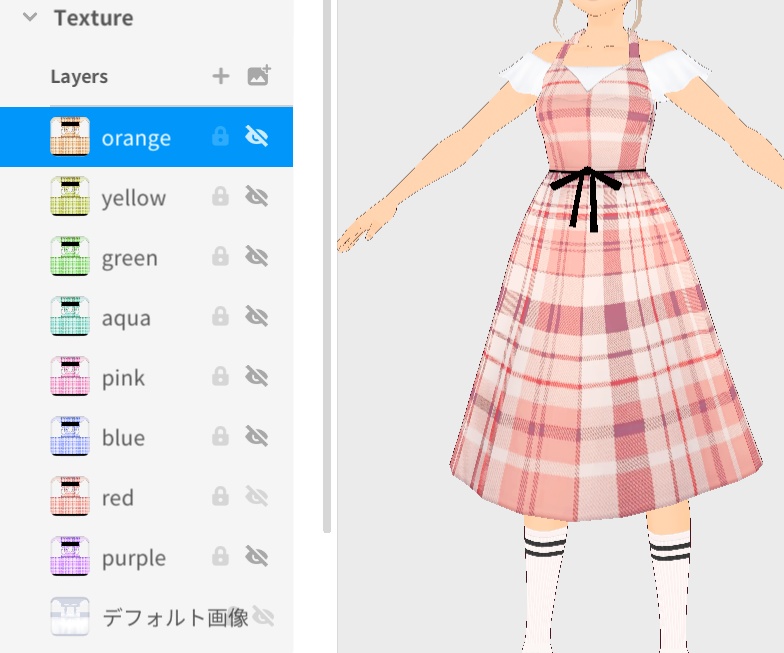The width and height of the screenshot is (784, 653).
Task: Collapse the Texture section chevron
Action: pos(30,18)
